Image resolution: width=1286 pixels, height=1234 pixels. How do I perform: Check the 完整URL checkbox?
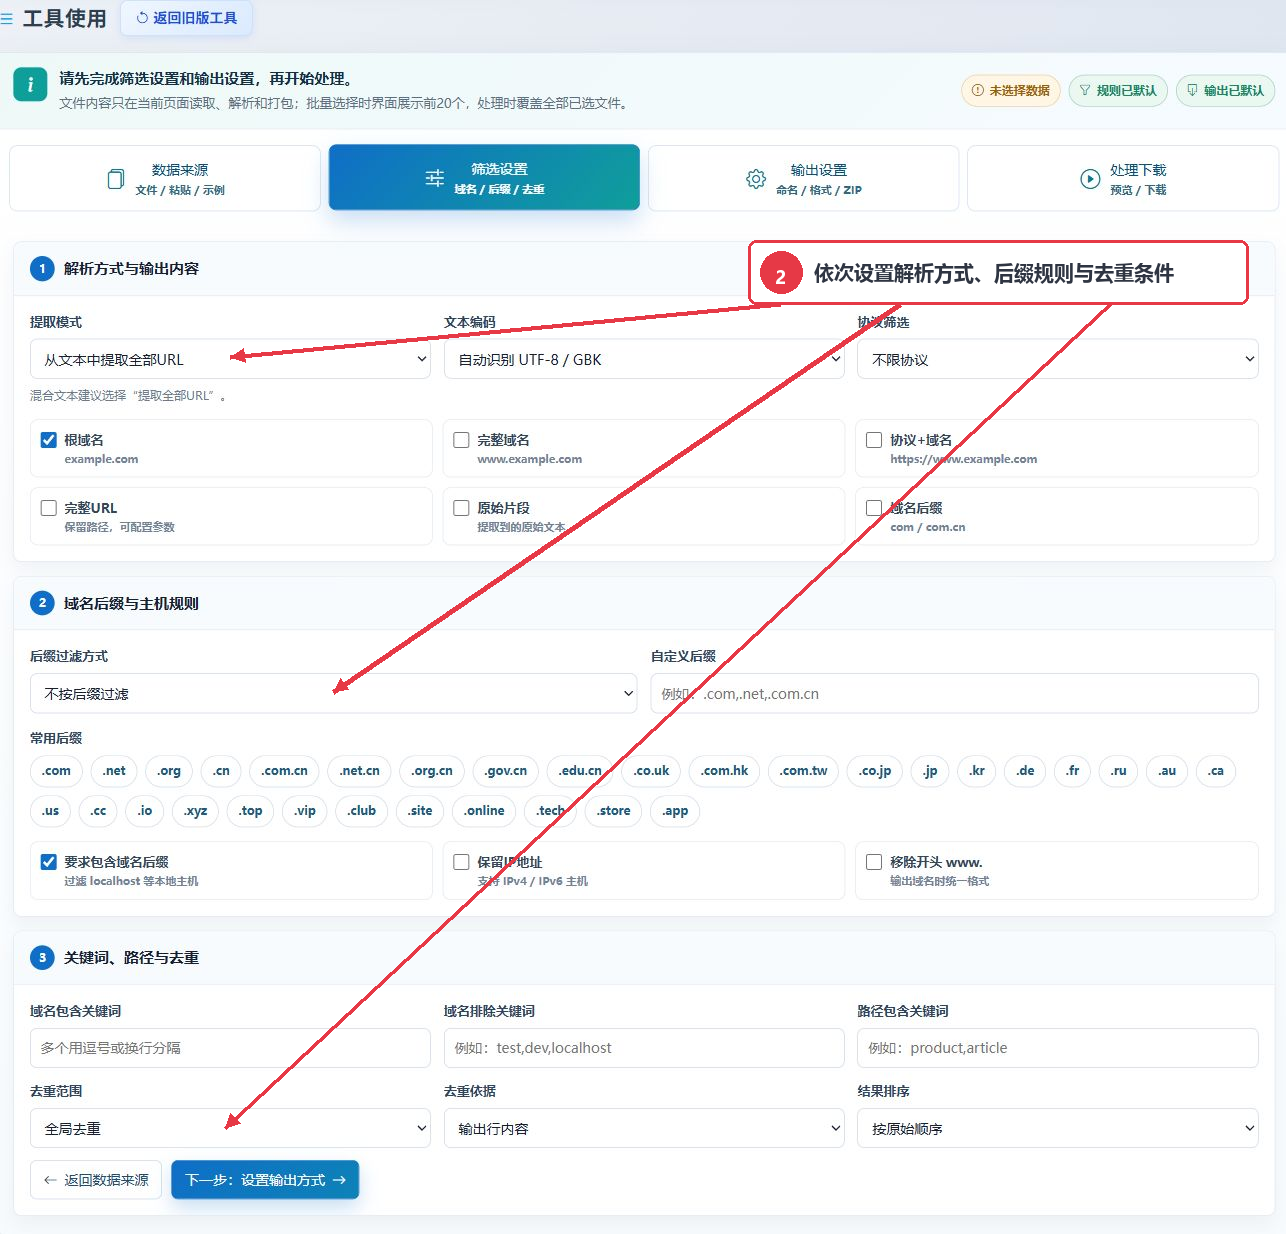(x=48, y=508)
